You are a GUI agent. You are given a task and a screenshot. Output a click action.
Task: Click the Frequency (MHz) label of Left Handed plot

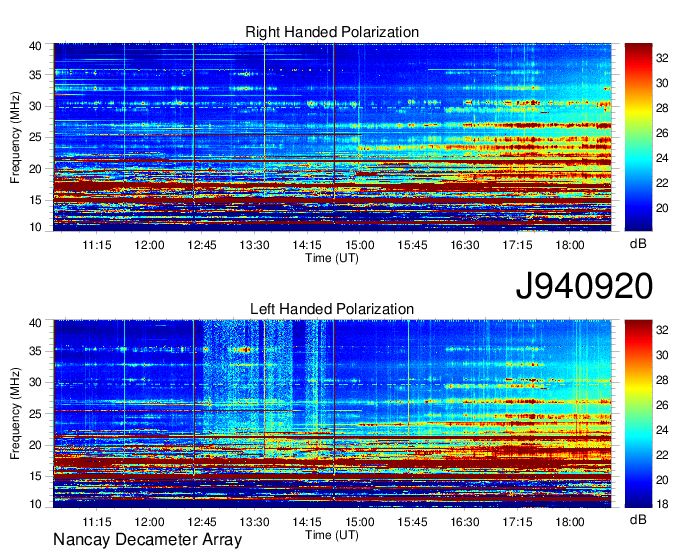pos(15,414)
